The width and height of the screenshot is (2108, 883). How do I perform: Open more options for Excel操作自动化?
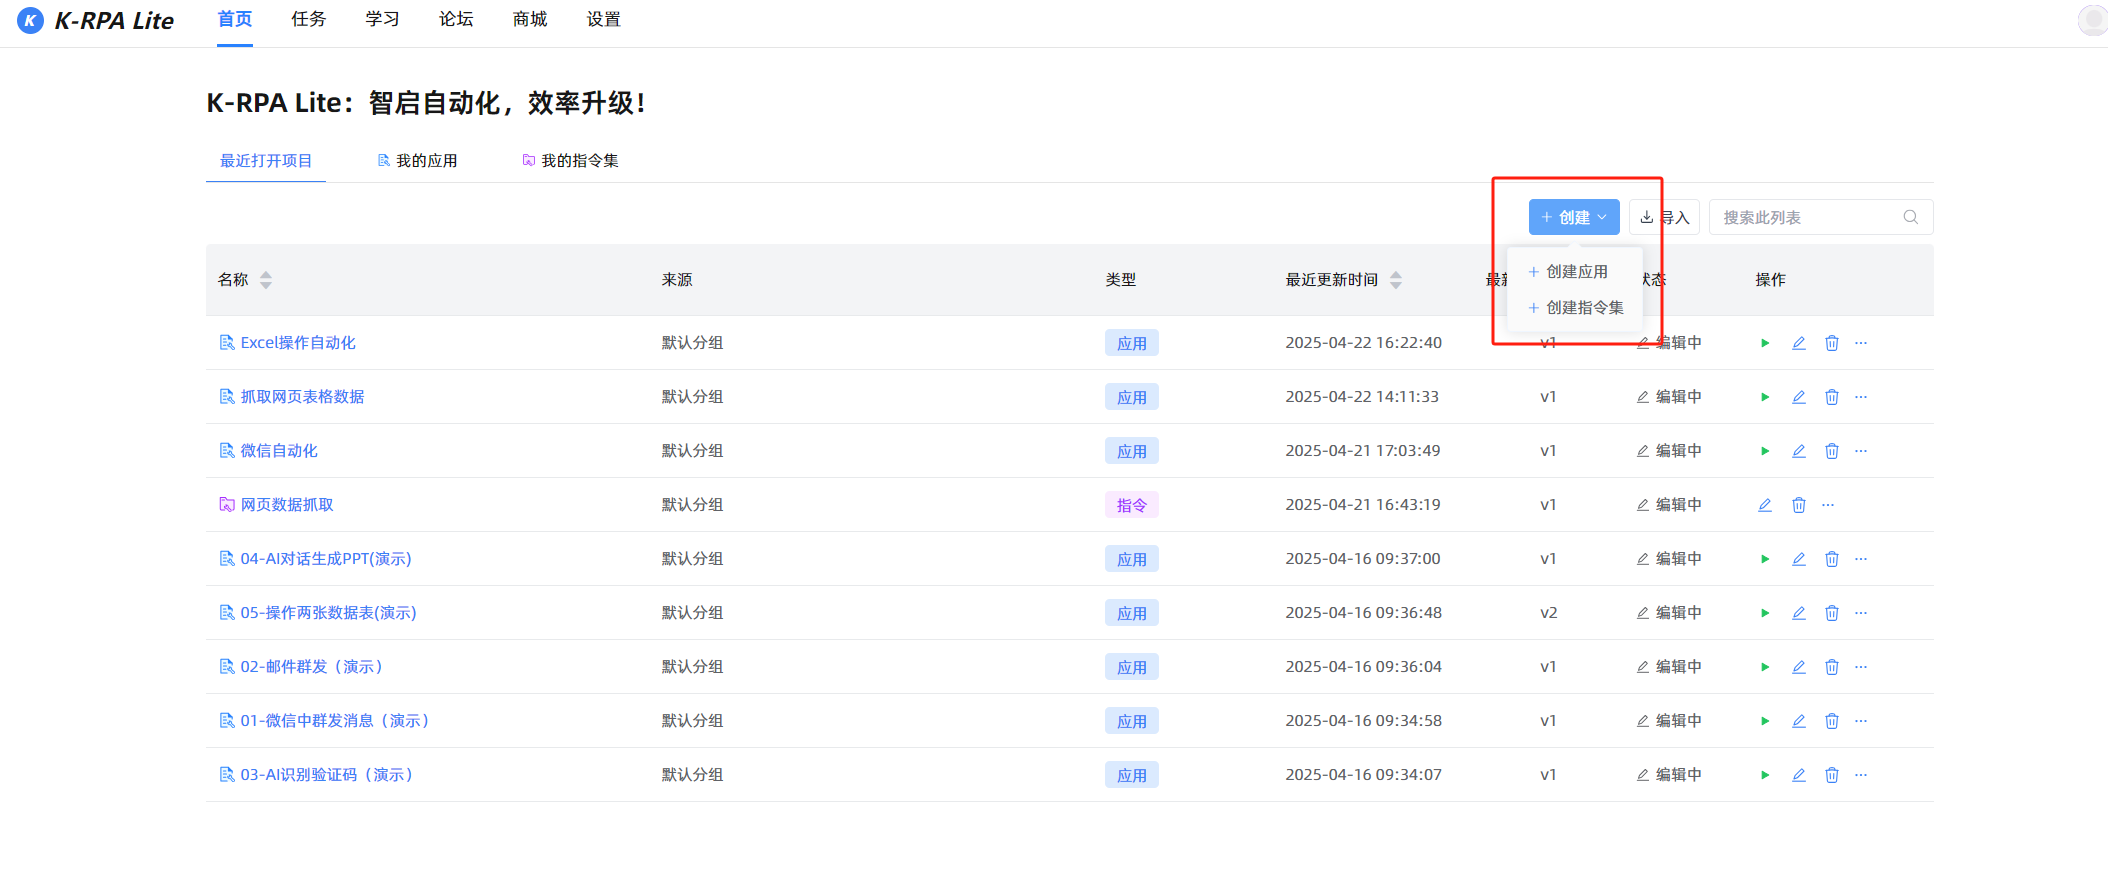coord(1861,343)
